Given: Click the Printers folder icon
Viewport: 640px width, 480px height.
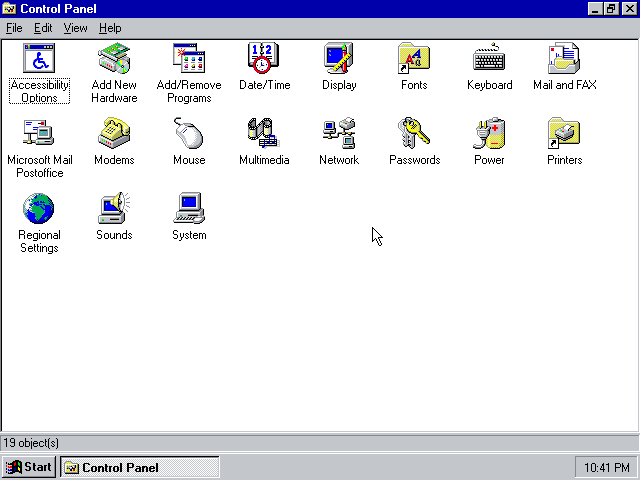Looking at the screenshot, I should pyautogui.click(x=564, y=133).
